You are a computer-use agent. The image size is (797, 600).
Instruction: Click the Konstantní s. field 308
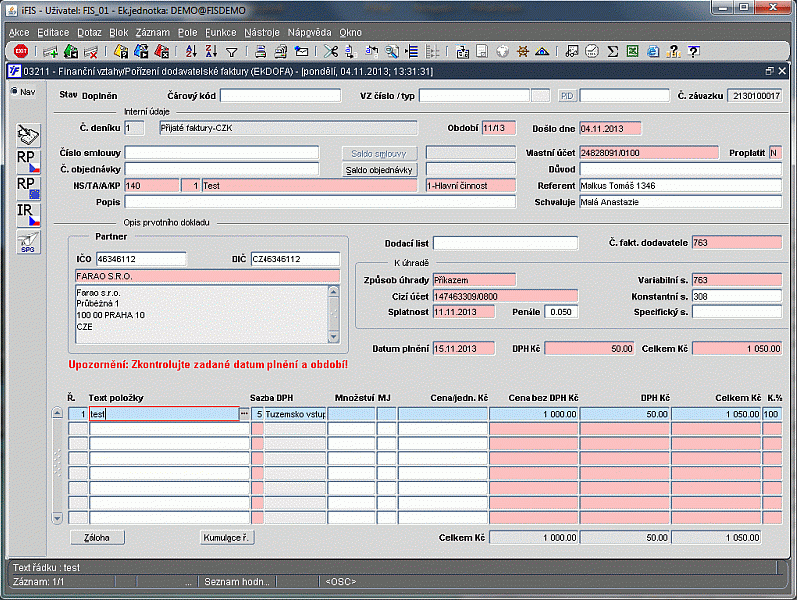737,296
